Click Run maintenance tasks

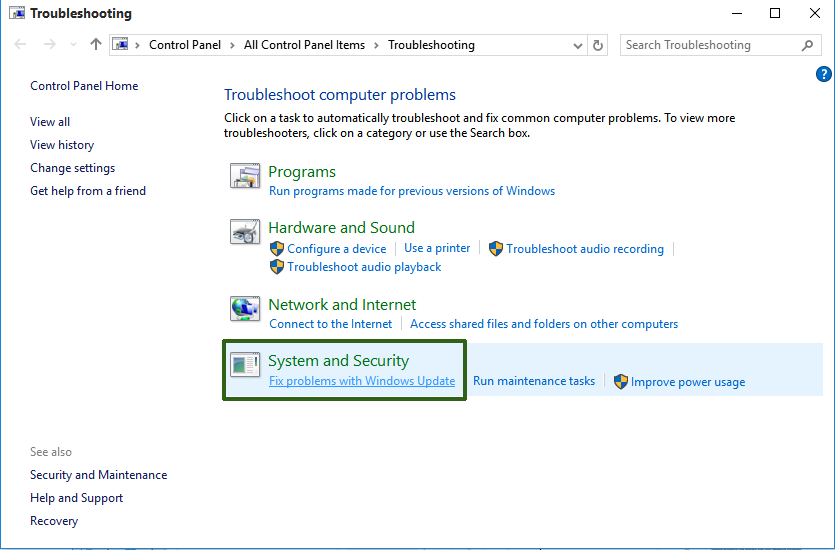[x=534, y=381]
